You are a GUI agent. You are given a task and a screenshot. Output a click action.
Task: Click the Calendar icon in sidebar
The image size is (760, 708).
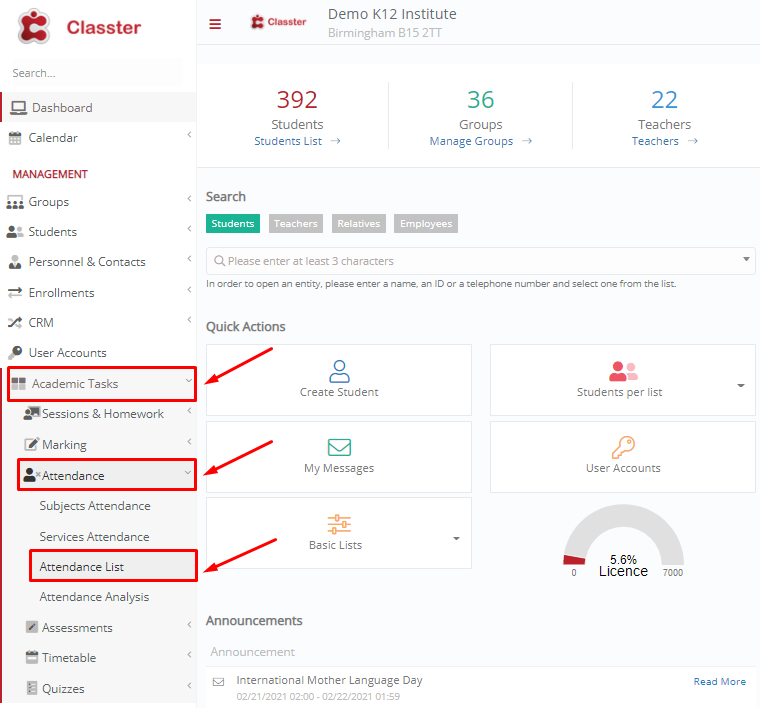15,138
